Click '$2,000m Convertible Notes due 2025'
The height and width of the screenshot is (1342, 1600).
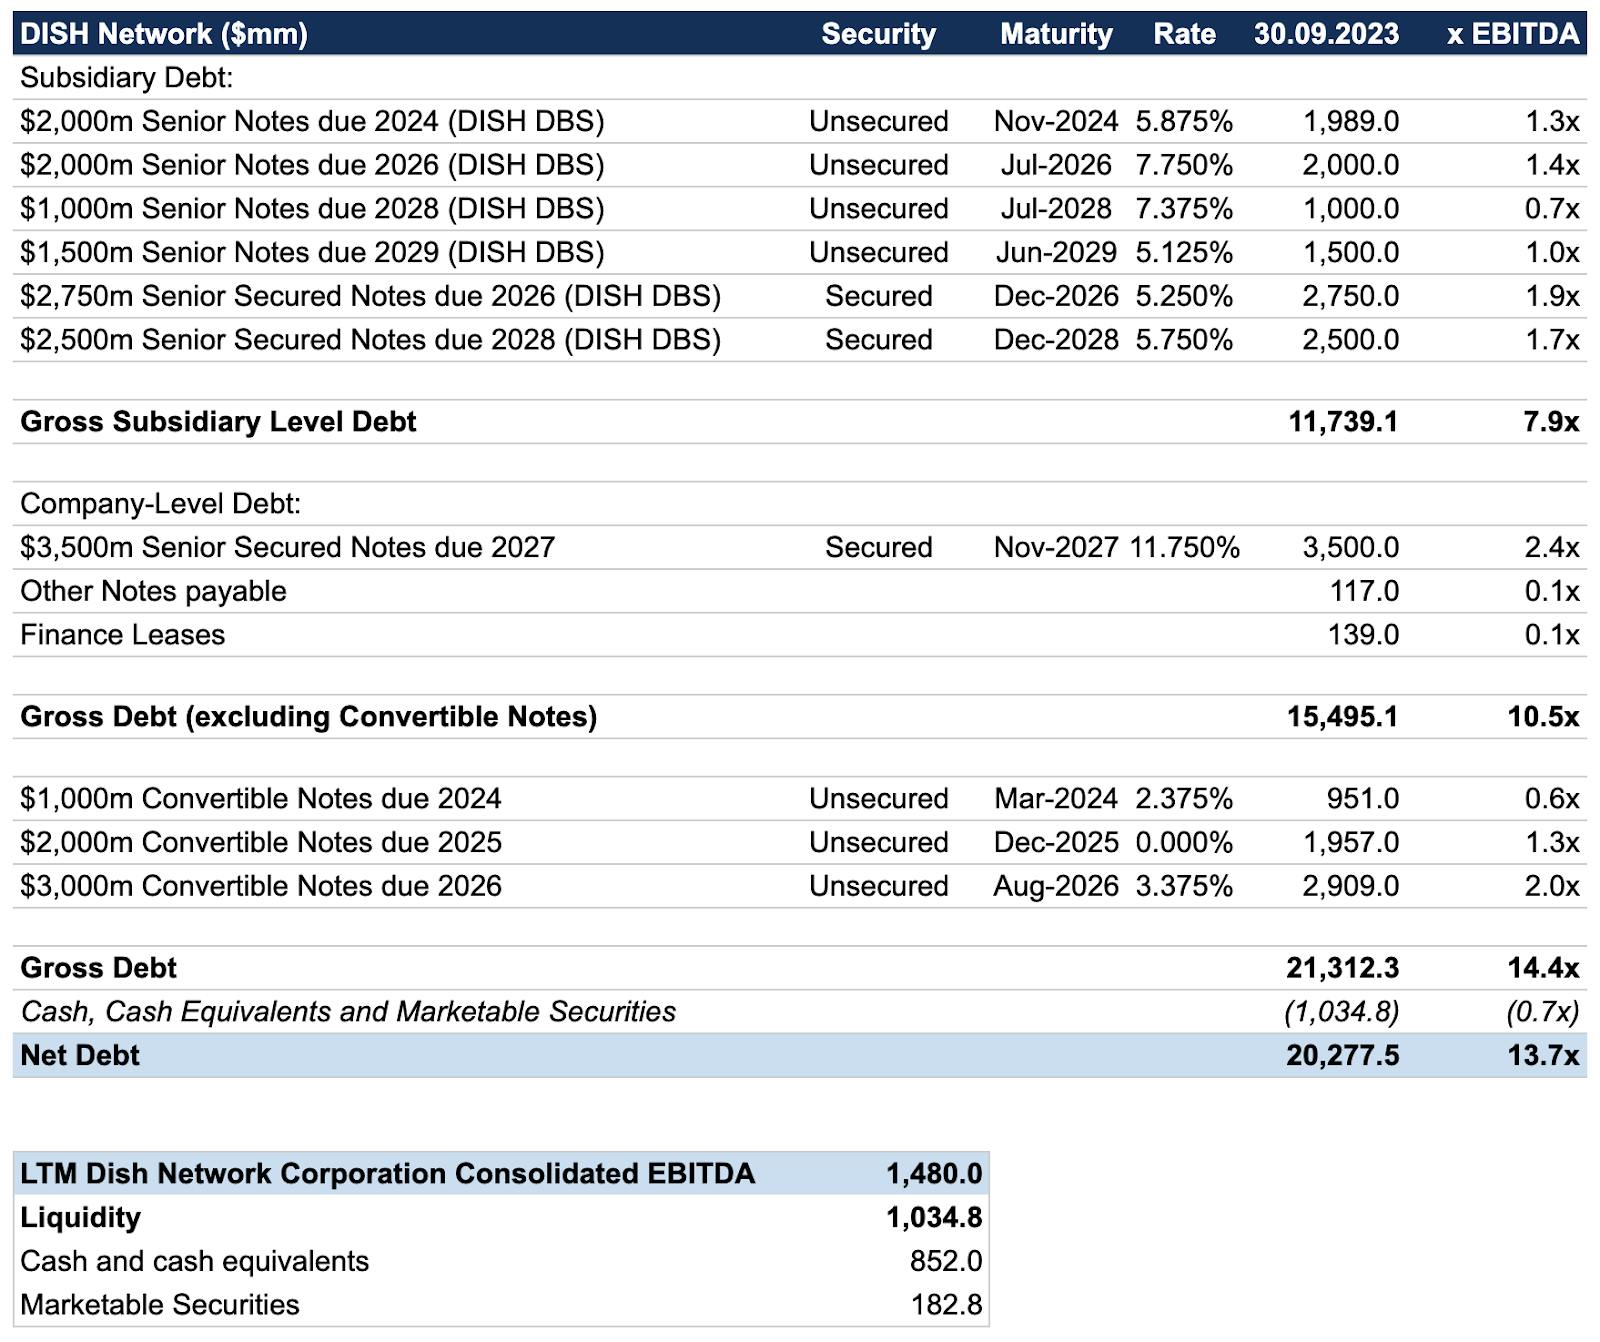pos(260,842)
